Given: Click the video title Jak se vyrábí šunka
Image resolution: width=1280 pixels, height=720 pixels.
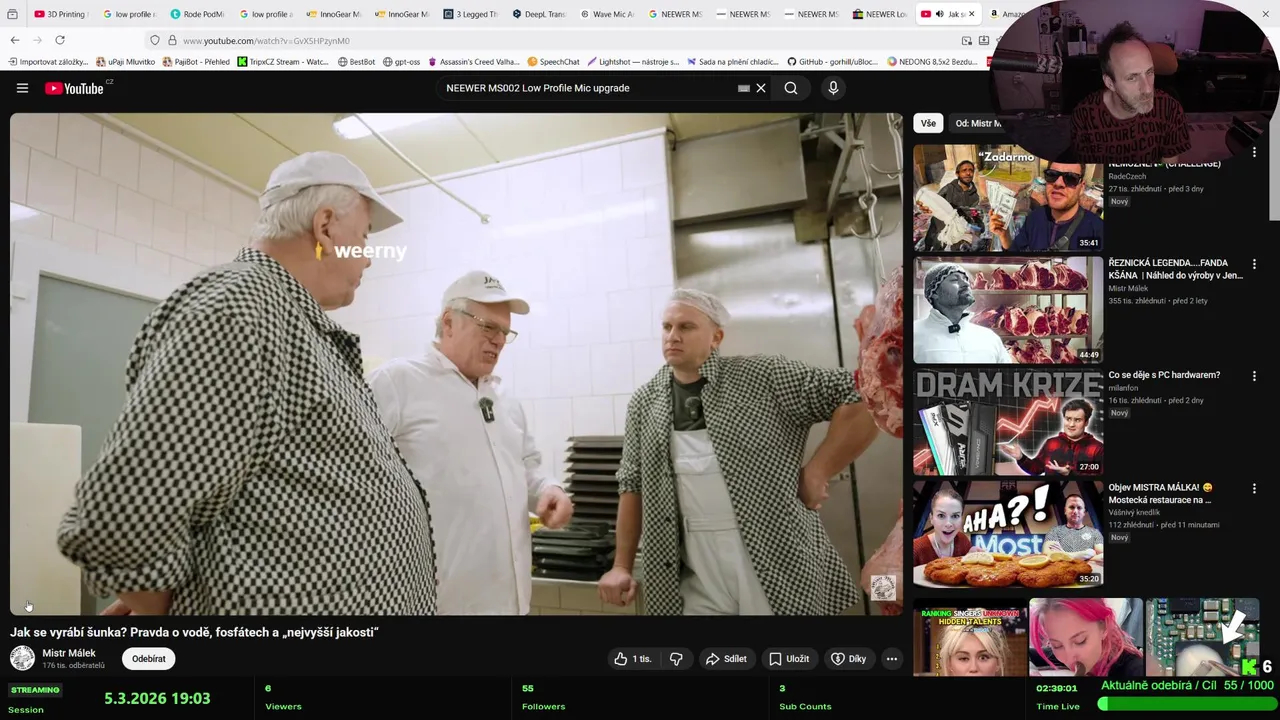Looking at the screenshot, I should (194, 632).
